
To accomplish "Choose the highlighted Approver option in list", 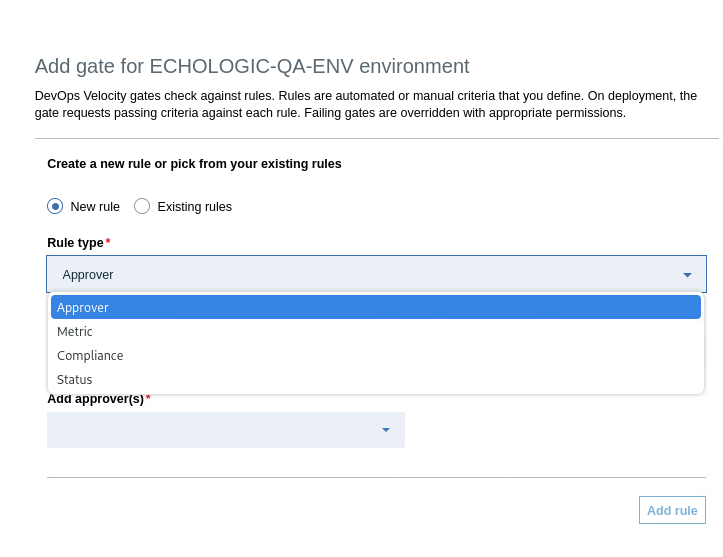I will (376, 307).
